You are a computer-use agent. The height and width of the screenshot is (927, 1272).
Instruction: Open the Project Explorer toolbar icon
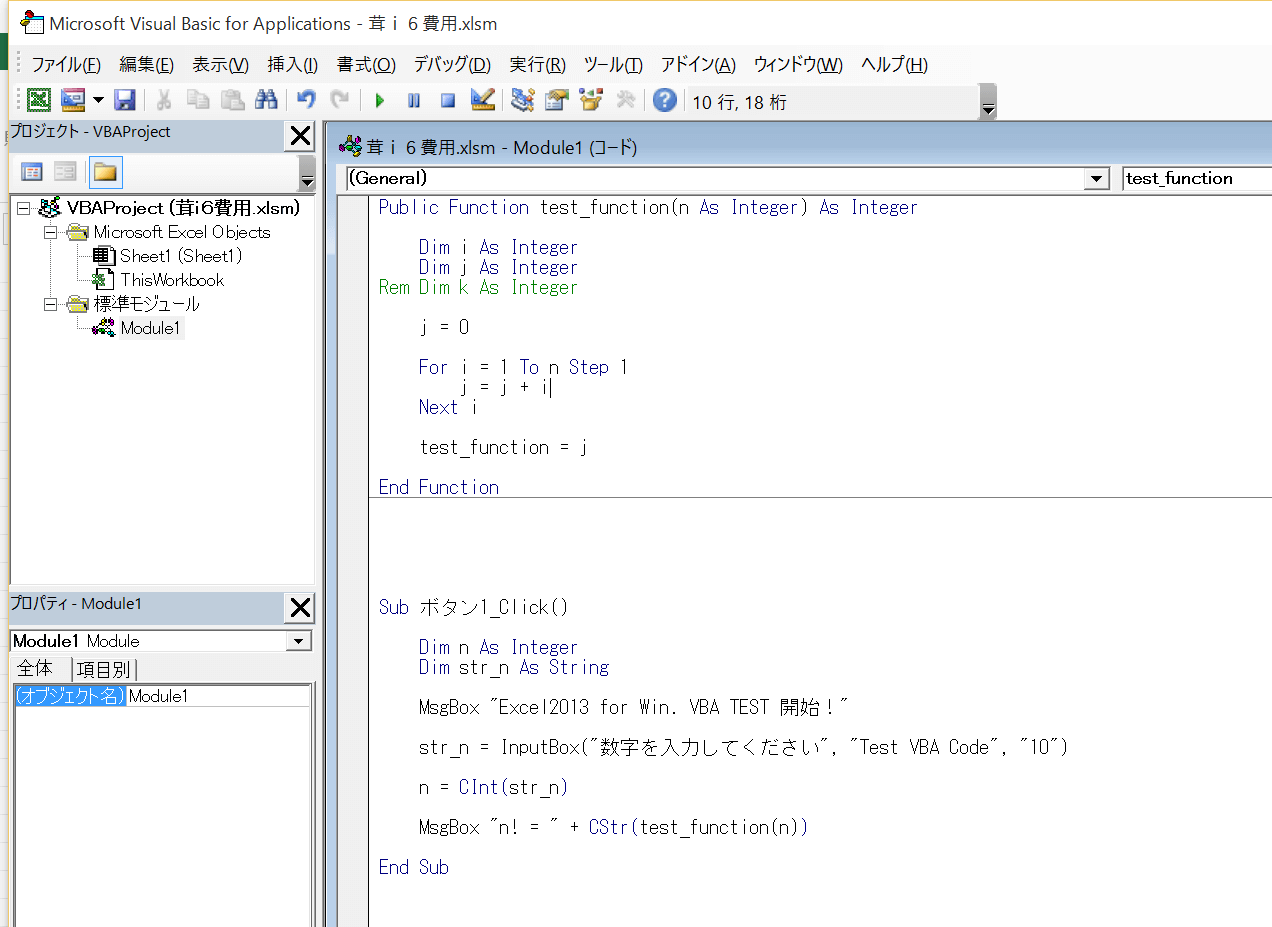tap(522, 100)
